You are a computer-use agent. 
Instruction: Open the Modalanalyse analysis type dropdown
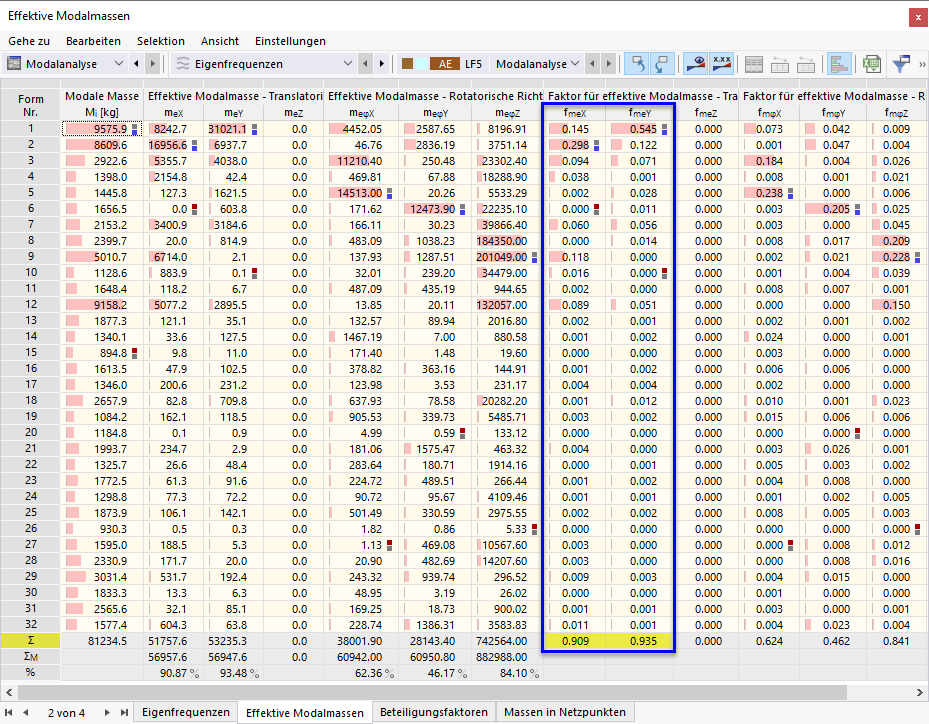118,63
